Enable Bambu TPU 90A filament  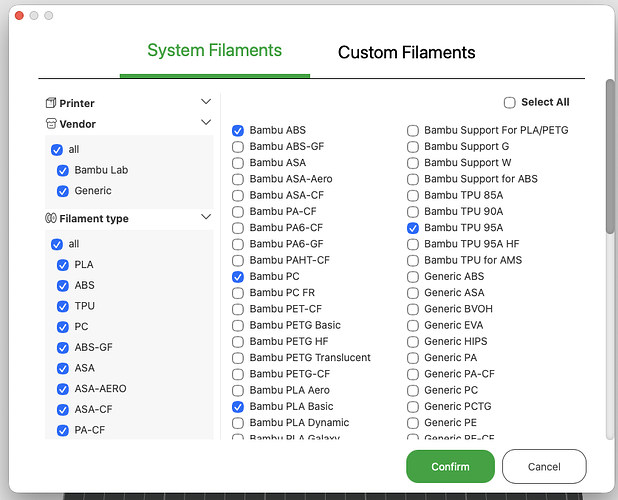click(x=413, y=212)
